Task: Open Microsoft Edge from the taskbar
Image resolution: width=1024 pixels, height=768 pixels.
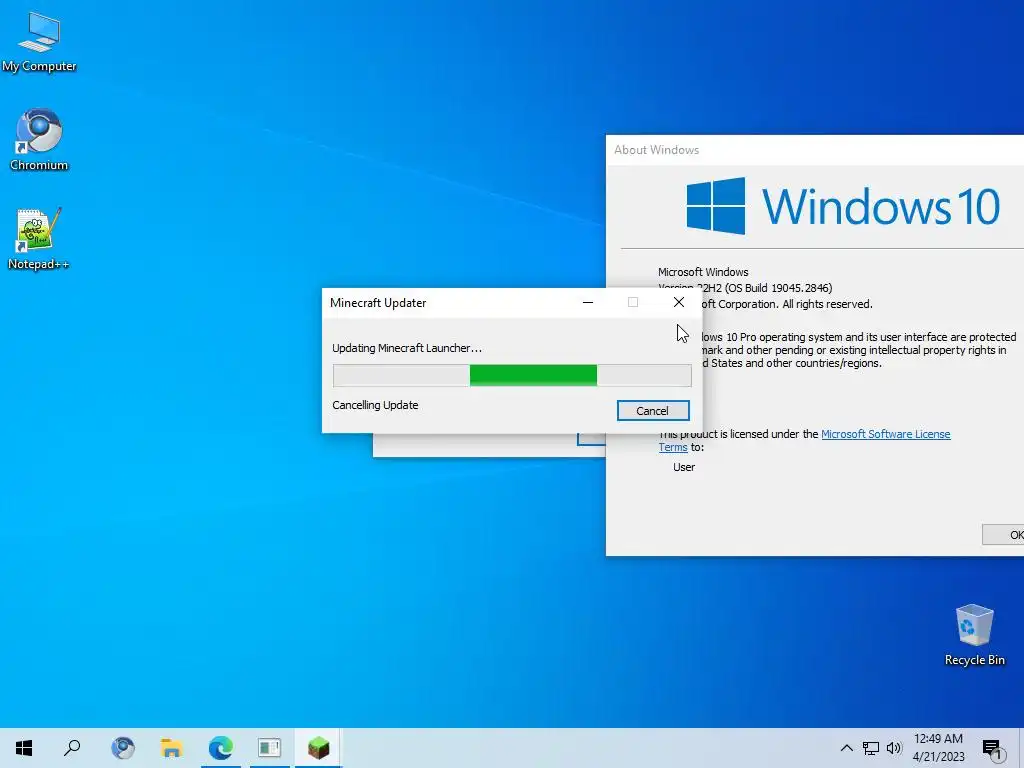Action: pyautogui.click(x=221, y=748)
